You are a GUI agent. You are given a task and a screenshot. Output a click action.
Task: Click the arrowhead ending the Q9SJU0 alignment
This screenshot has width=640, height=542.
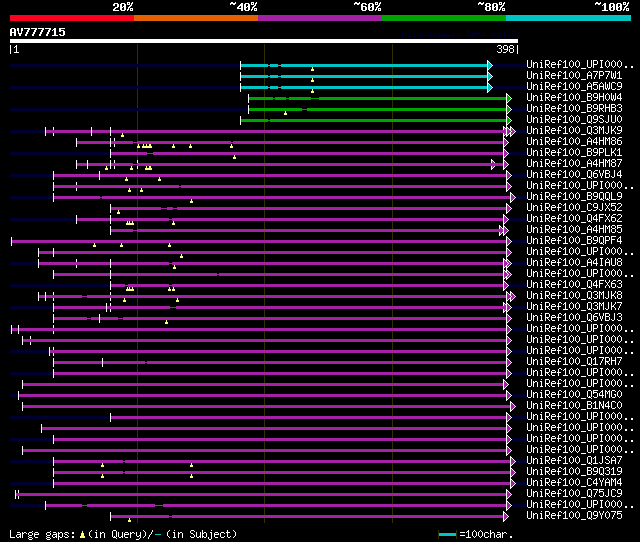coord(509,120)
